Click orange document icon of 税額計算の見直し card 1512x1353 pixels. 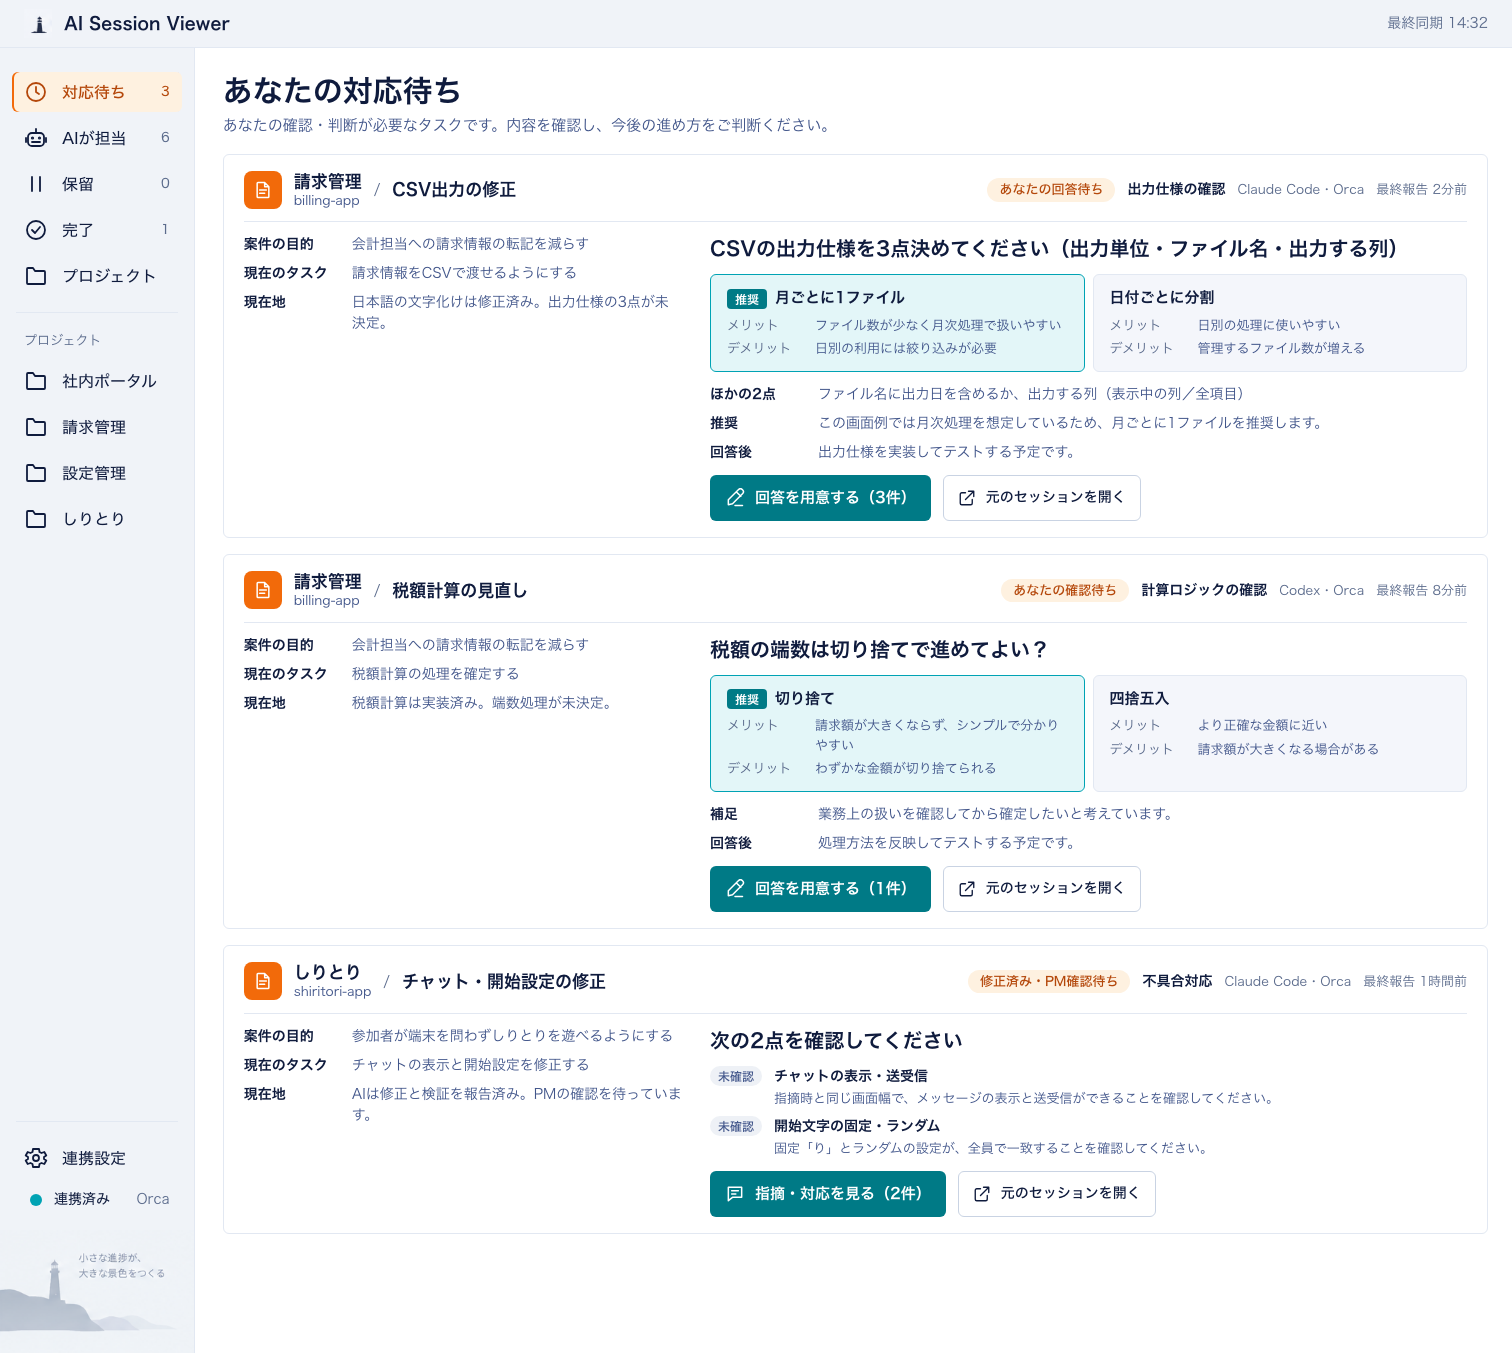point(263,590)
